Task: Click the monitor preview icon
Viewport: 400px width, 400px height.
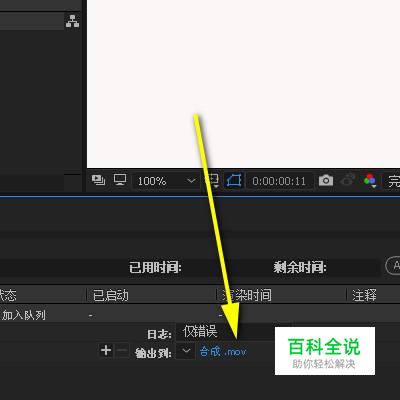Action: (x=120, y=180)
